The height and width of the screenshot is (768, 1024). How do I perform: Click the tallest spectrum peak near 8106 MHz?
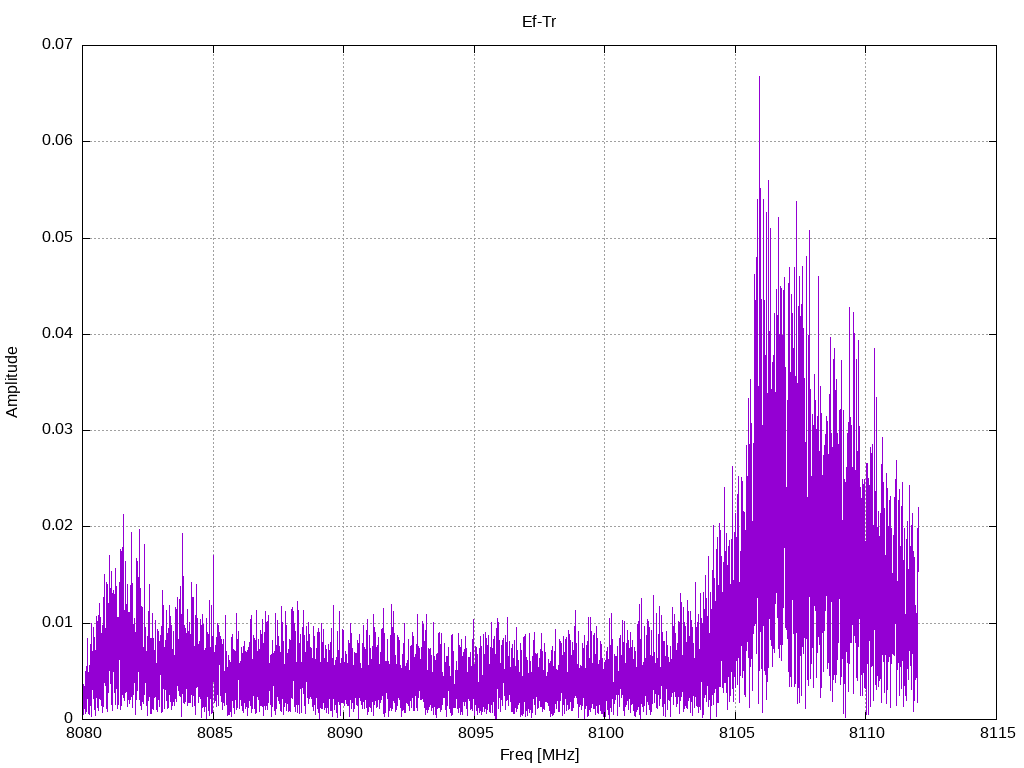[759, 77]
